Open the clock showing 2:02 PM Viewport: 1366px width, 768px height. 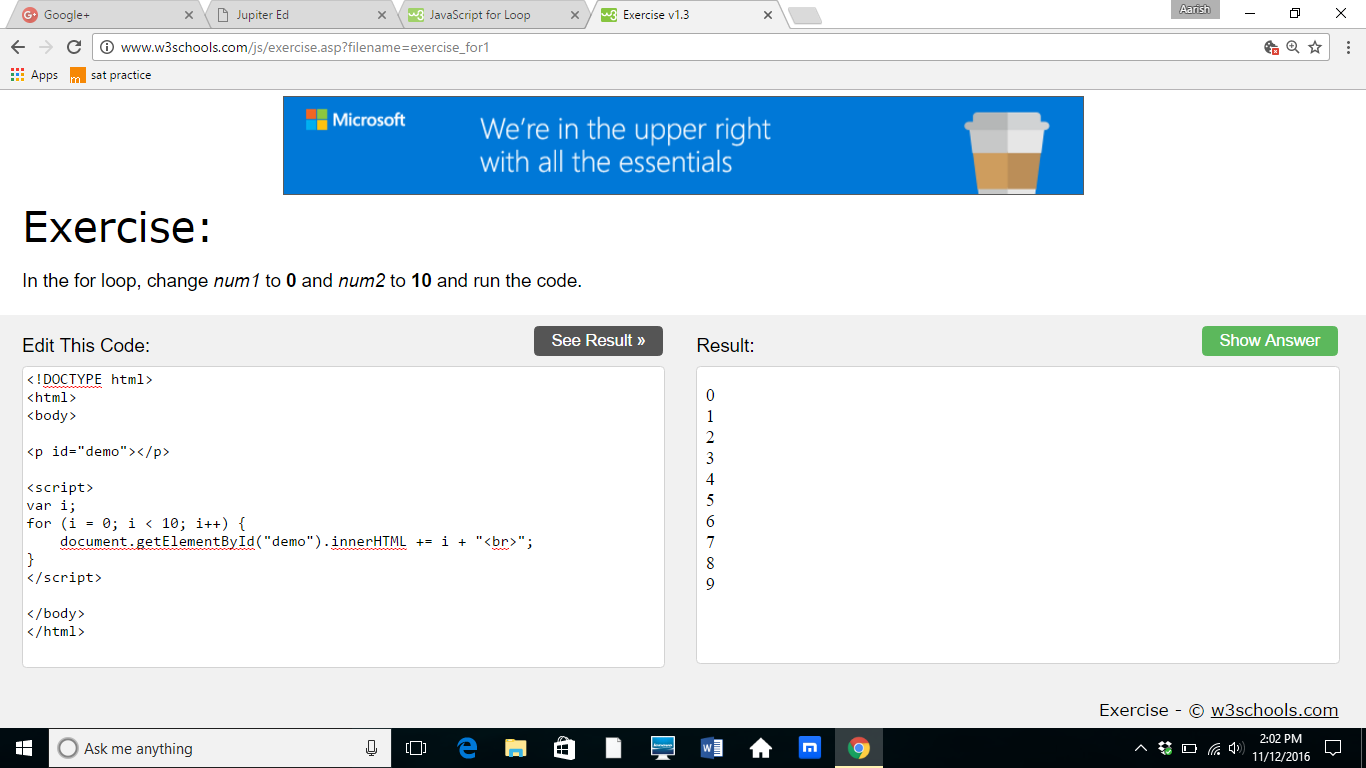[x=1280, y=748]
